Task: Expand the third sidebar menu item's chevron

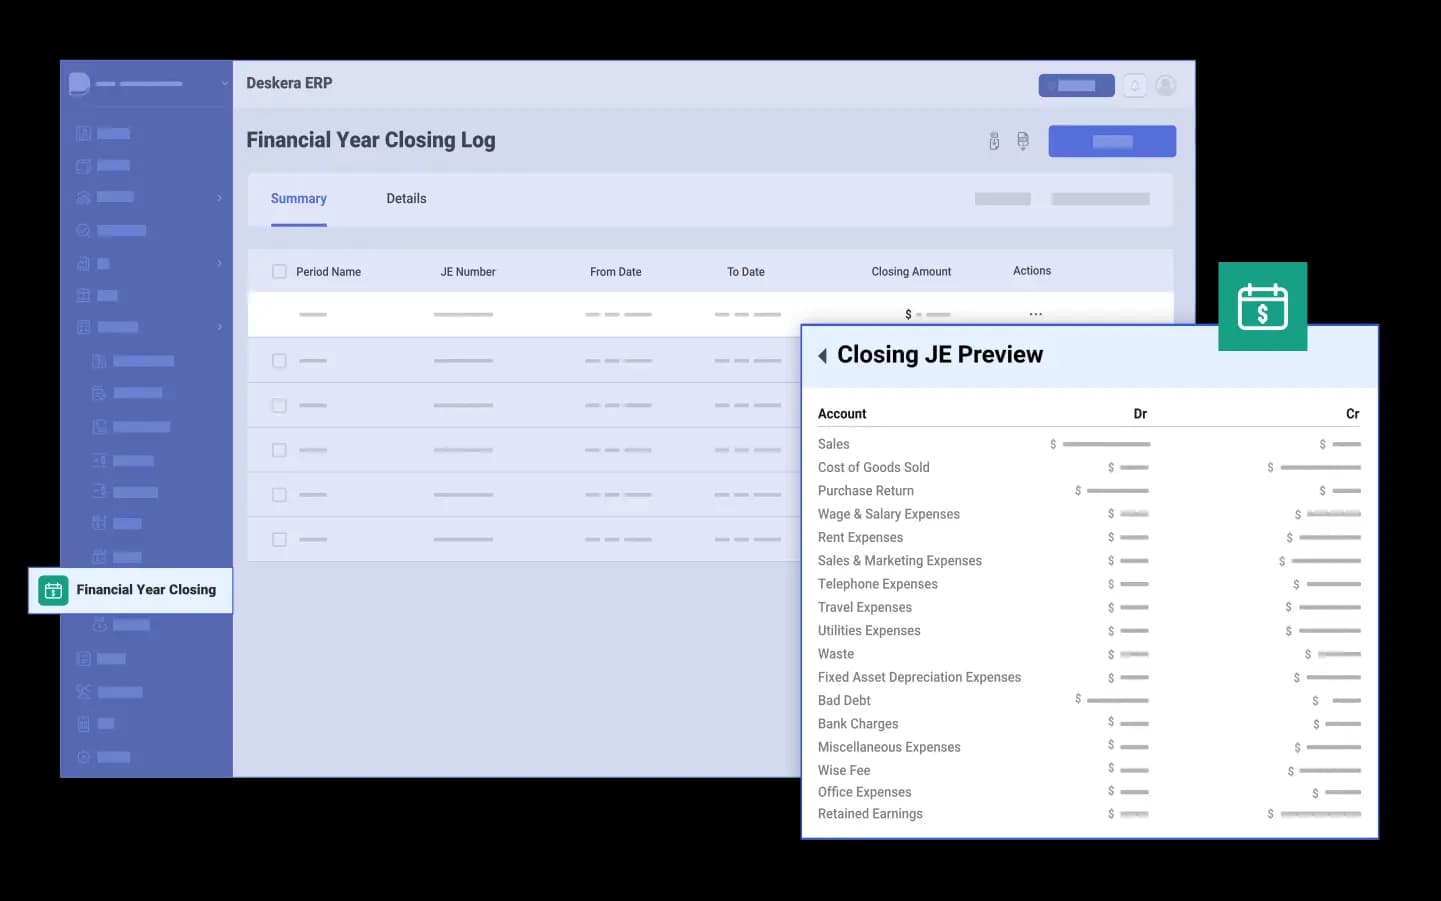Action: pos(219,198)
